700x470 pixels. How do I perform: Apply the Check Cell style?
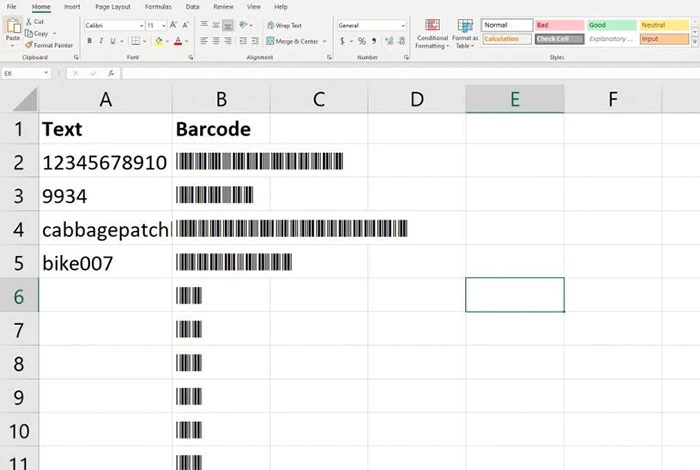[x=559, y=39]
